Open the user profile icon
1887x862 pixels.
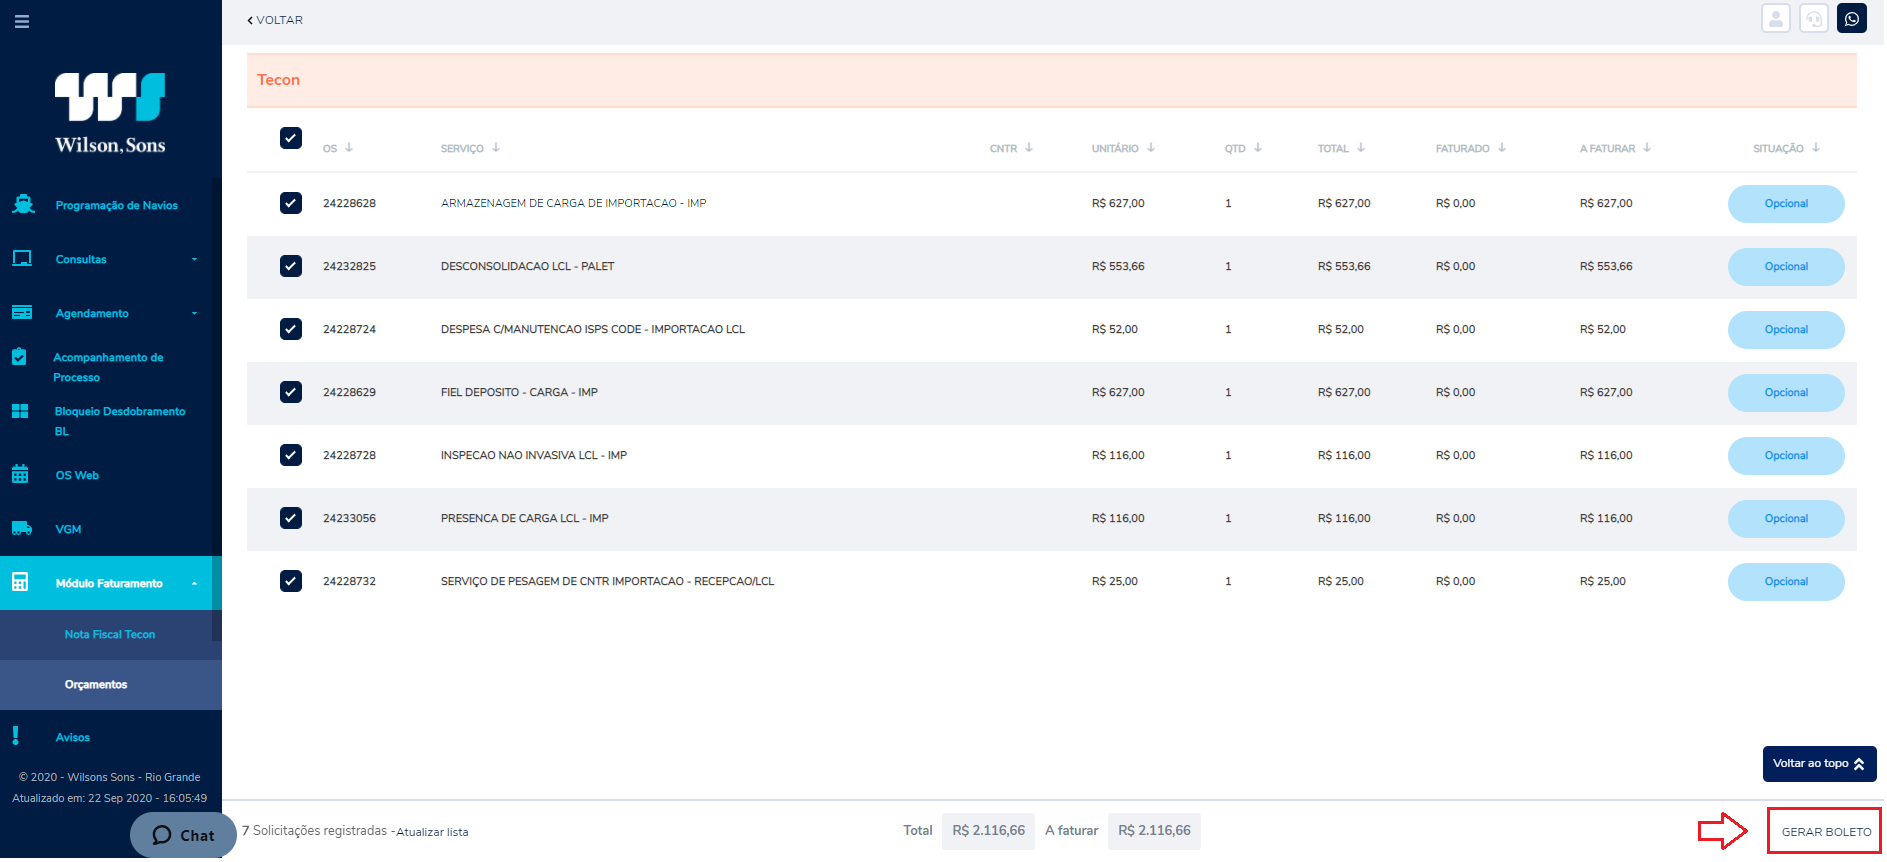click(1776, 19)
